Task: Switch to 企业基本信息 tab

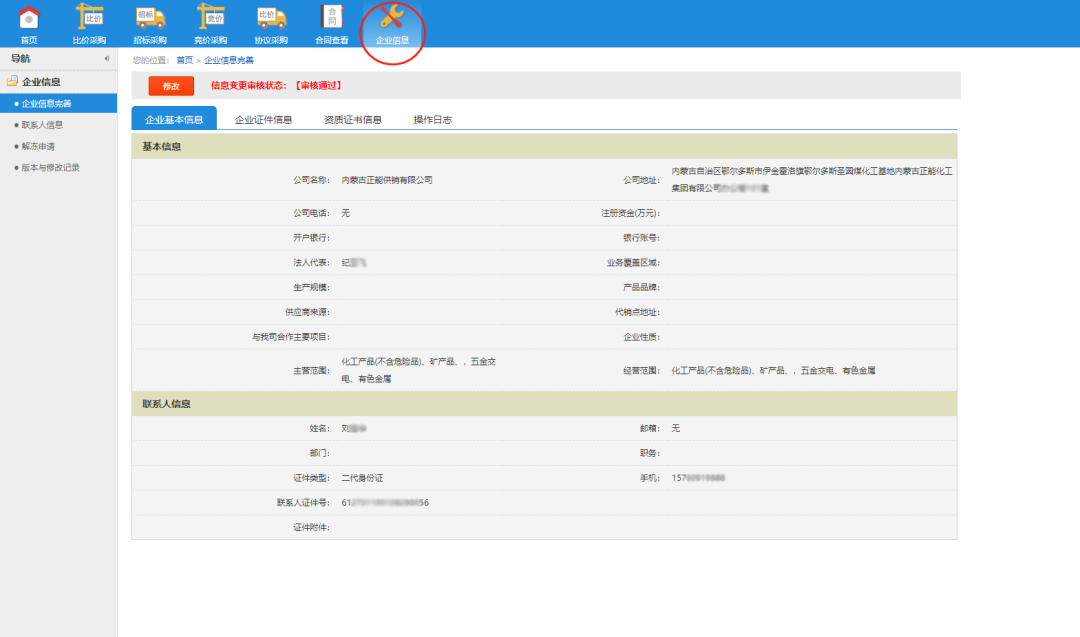Action: click(174, 118)
